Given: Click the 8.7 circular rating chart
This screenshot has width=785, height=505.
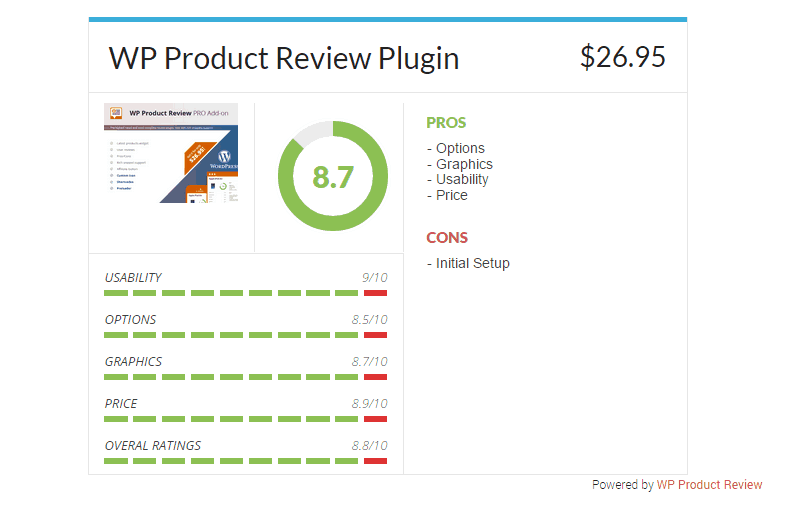Looking at the screenshot, I should [333, 176].
